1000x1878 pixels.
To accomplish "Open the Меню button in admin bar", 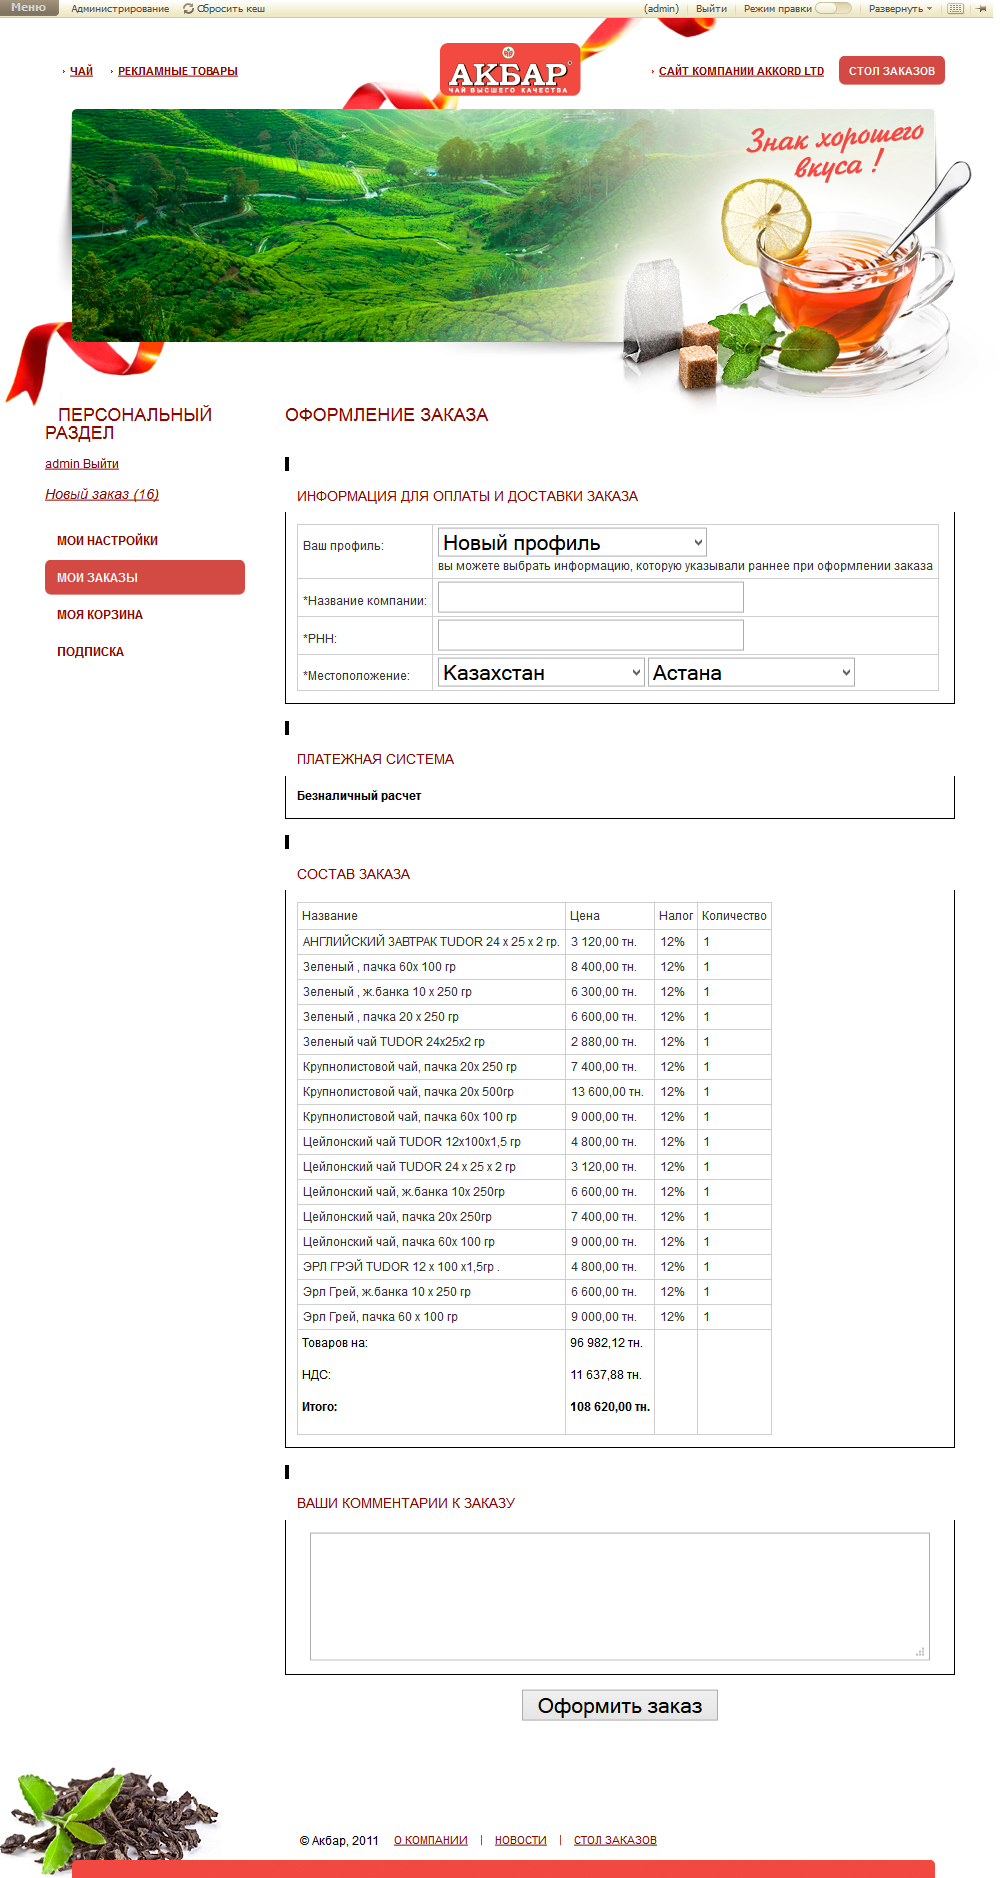I will [x=29, y=7].
